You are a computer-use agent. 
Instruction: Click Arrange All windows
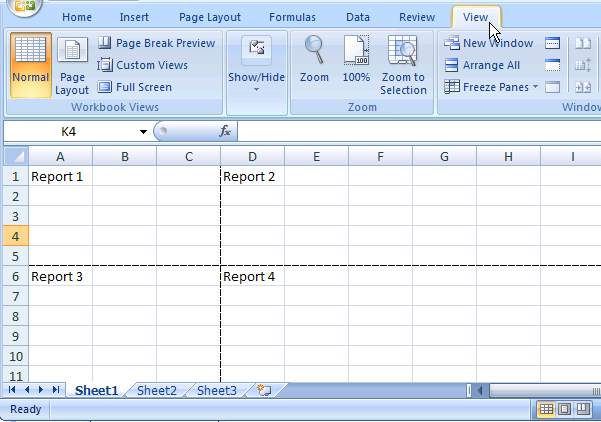coord(482,65)
